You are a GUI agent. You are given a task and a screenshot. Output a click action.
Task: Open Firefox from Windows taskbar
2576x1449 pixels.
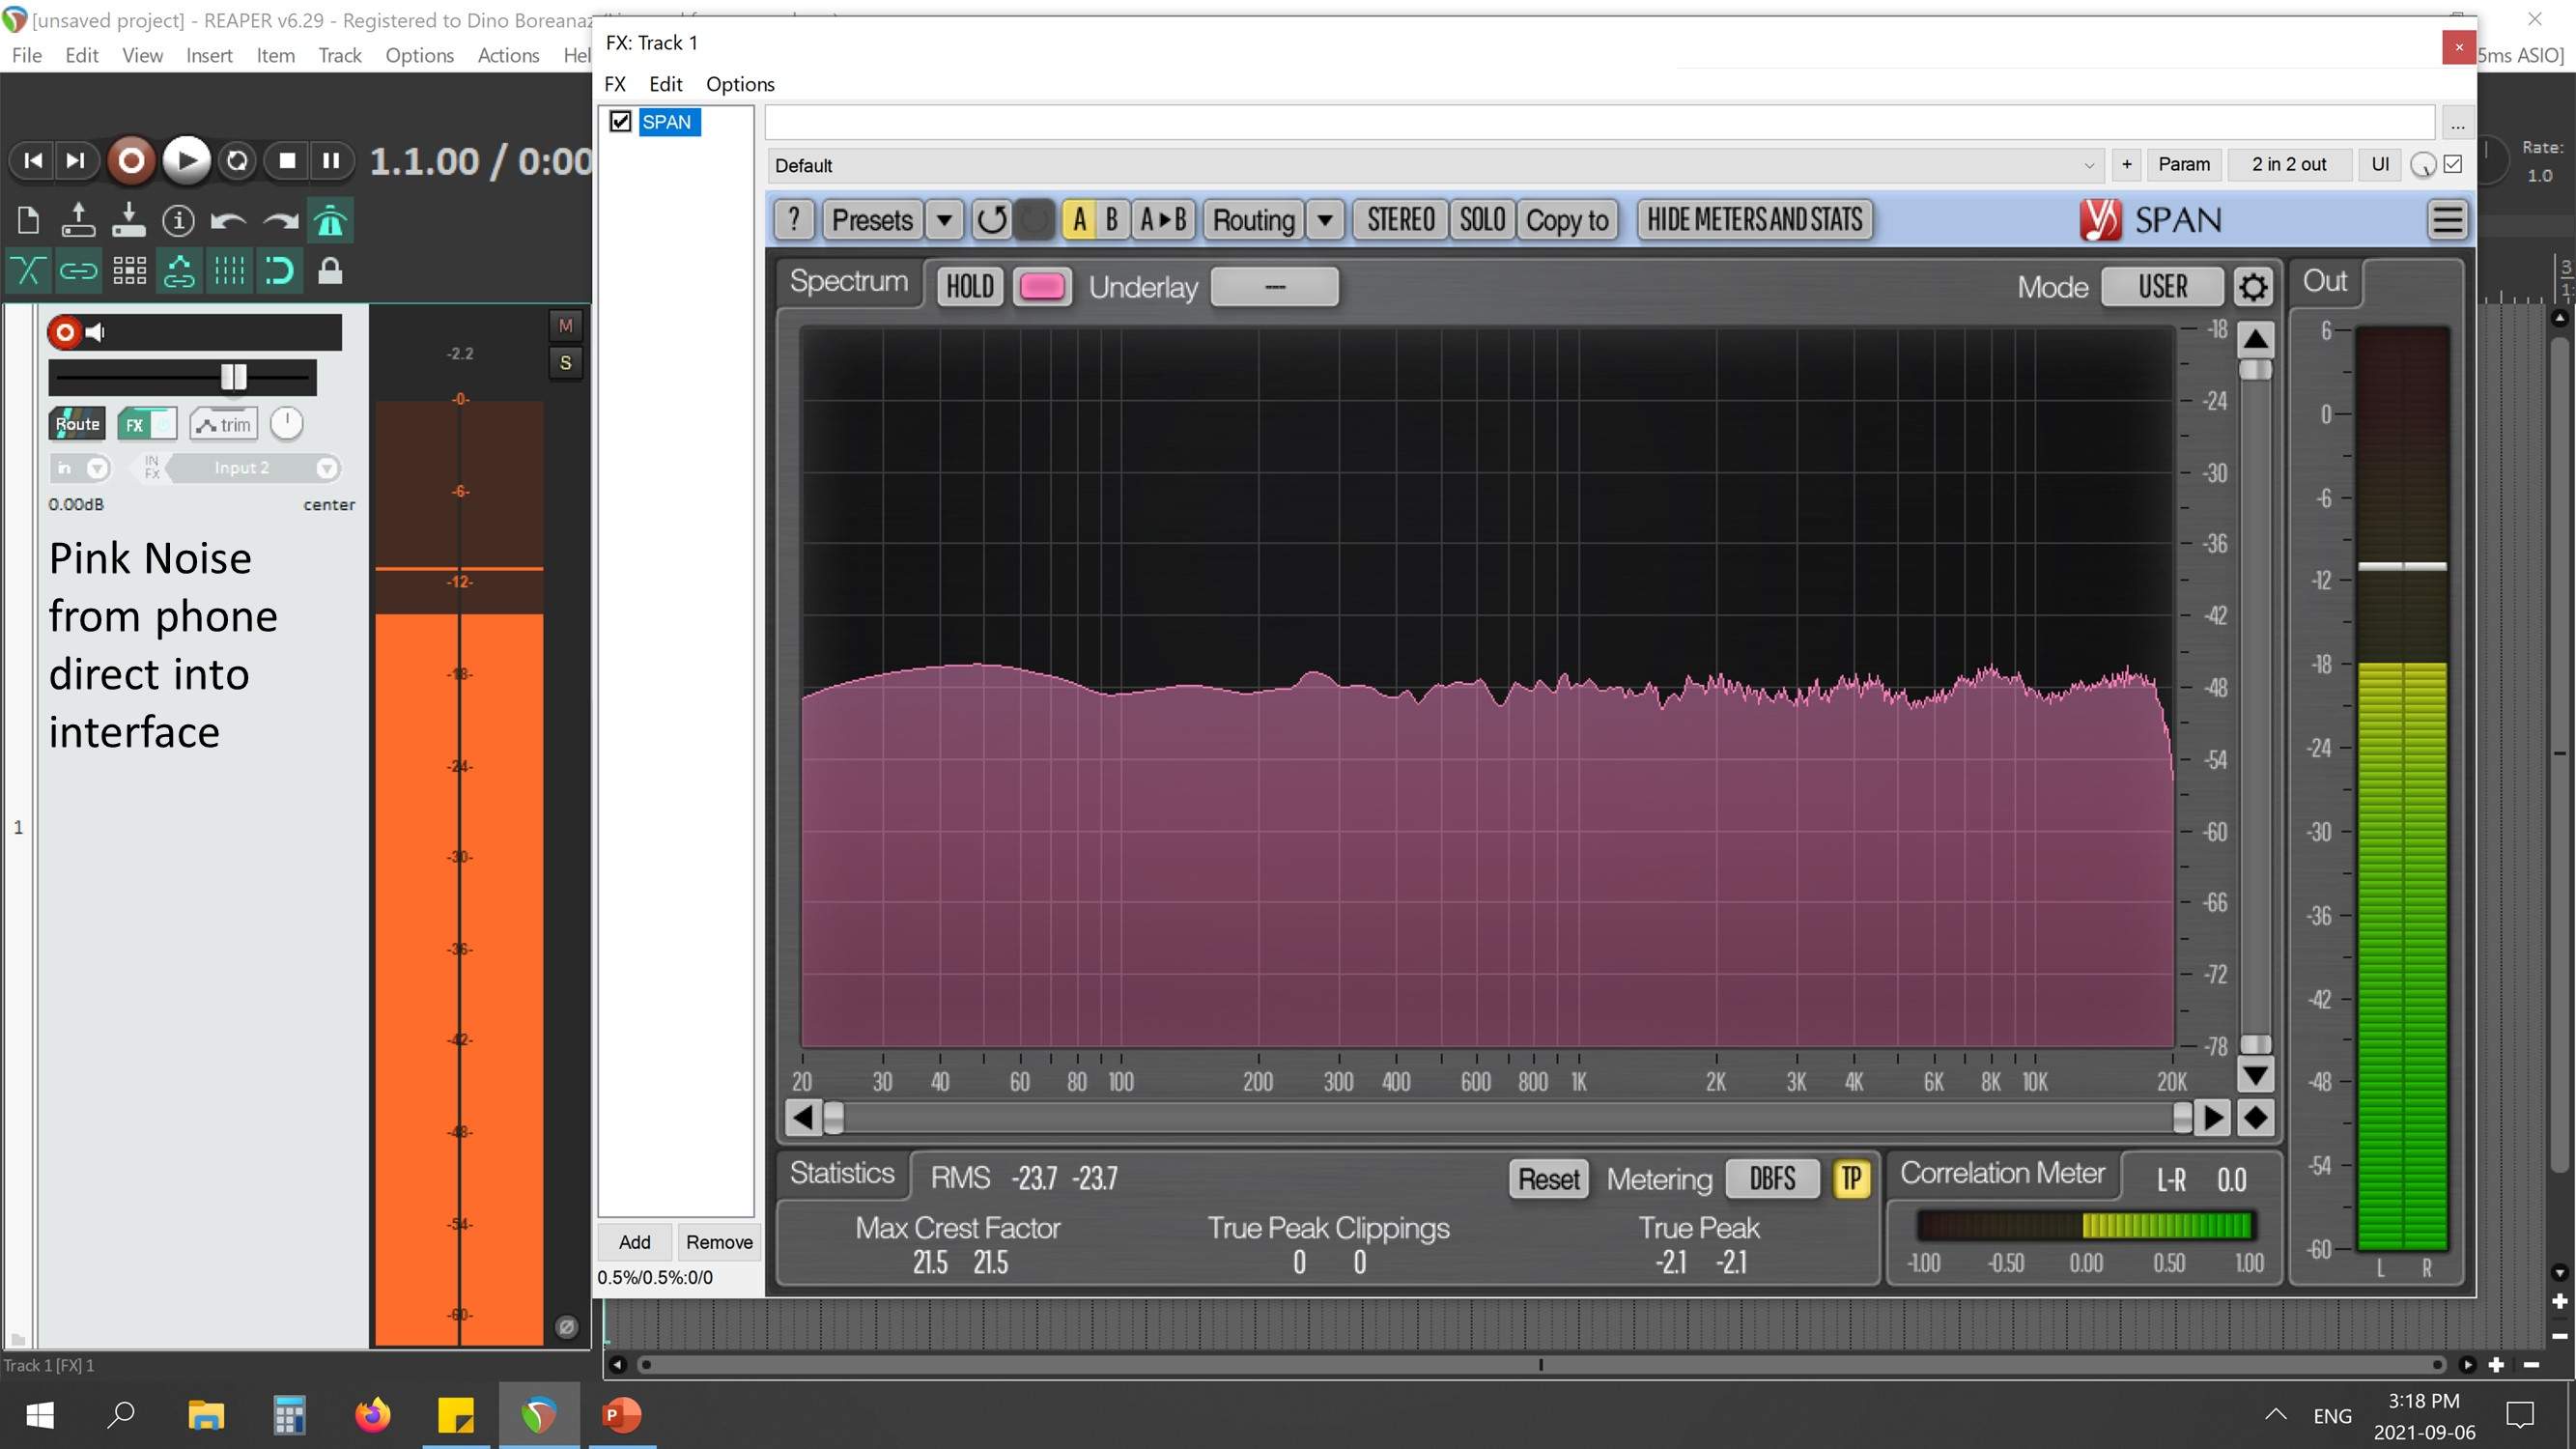point(372,1415)
